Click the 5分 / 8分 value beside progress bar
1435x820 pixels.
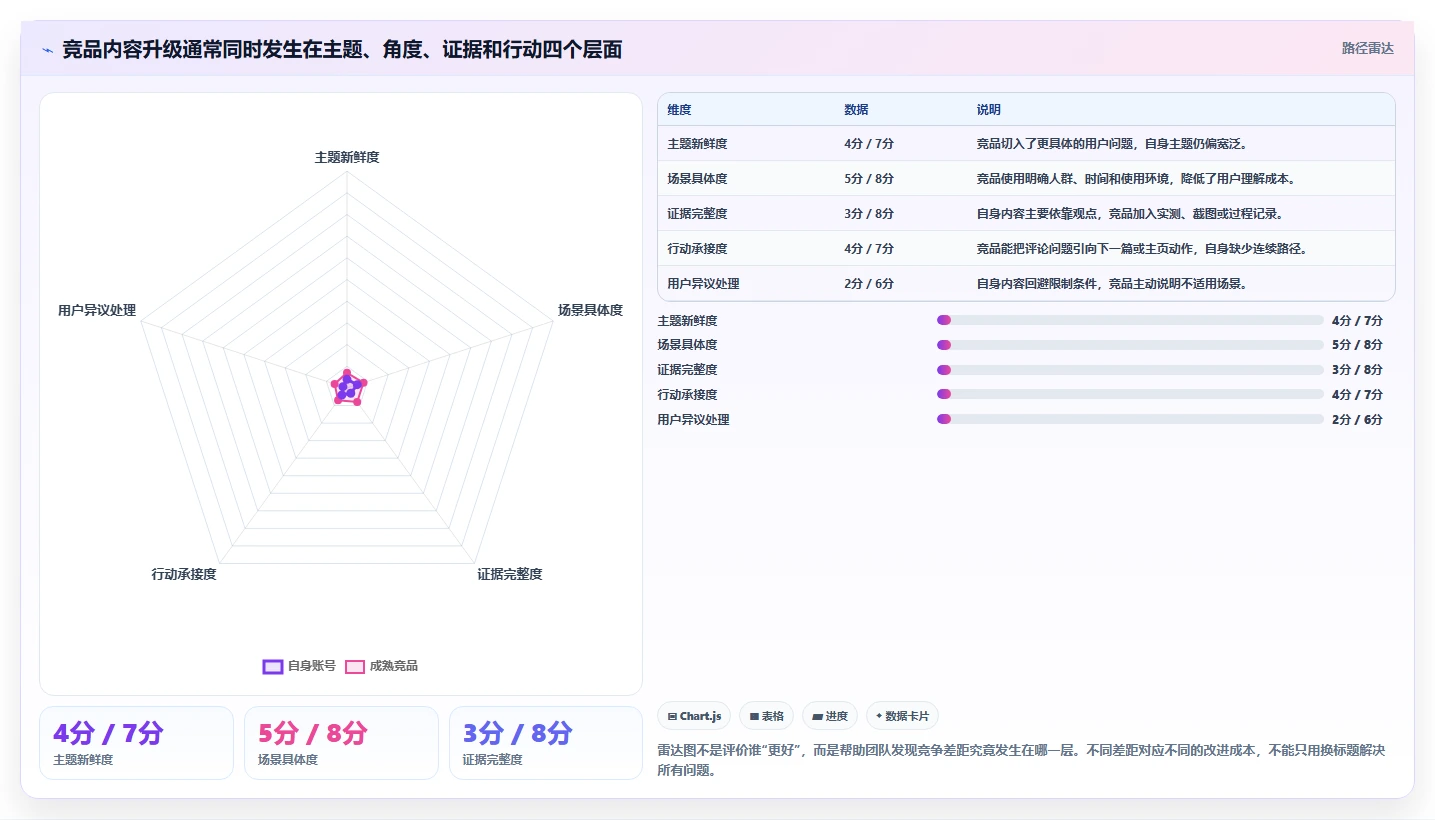click(x=1357, y=345)
